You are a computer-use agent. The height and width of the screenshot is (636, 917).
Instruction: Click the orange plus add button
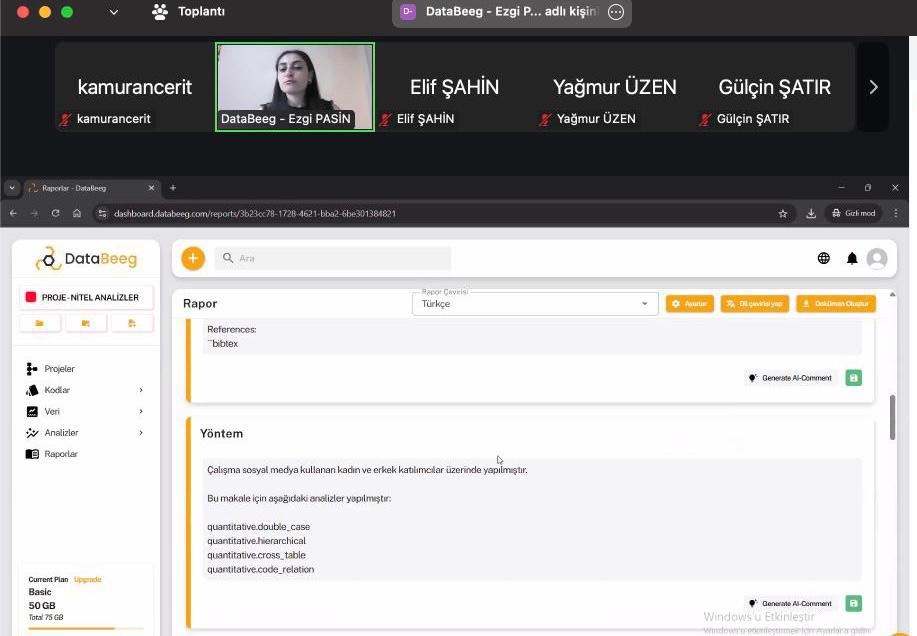pyautogui.click(x=193, y=258)
